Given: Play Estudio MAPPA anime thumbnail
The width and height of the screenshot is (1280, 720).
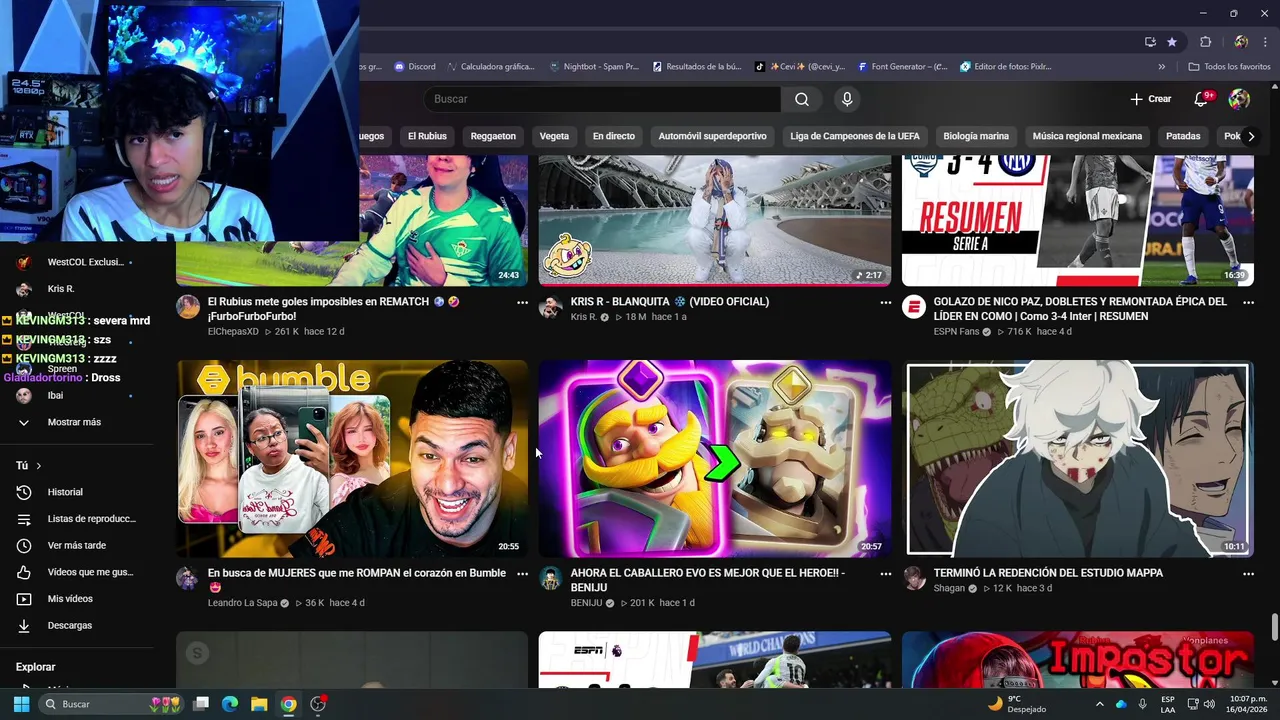Looking at the screenshot, I should pyautogui.click(x=1078, y=459).
